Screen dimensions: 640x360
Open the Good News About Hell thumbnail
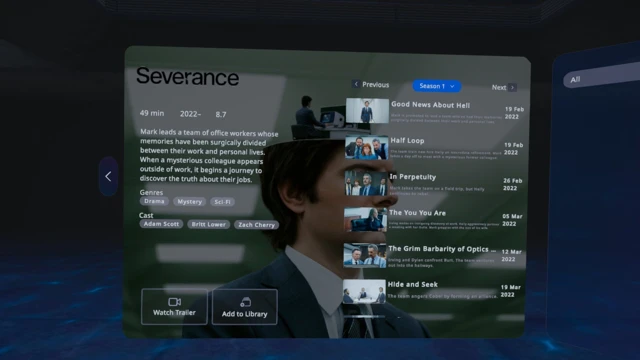[367, 111]
